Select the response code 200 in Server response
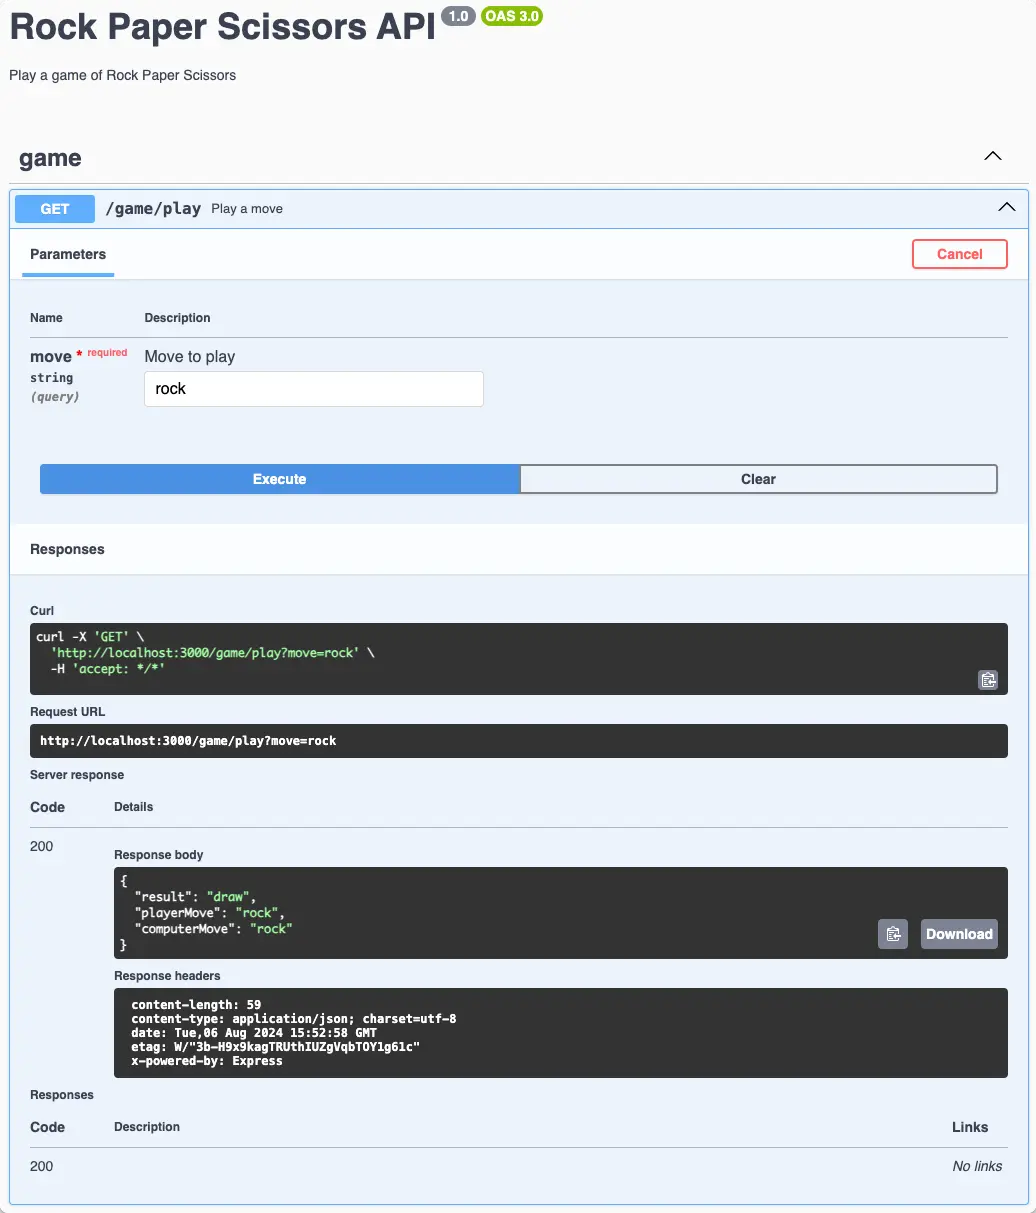 42,846
